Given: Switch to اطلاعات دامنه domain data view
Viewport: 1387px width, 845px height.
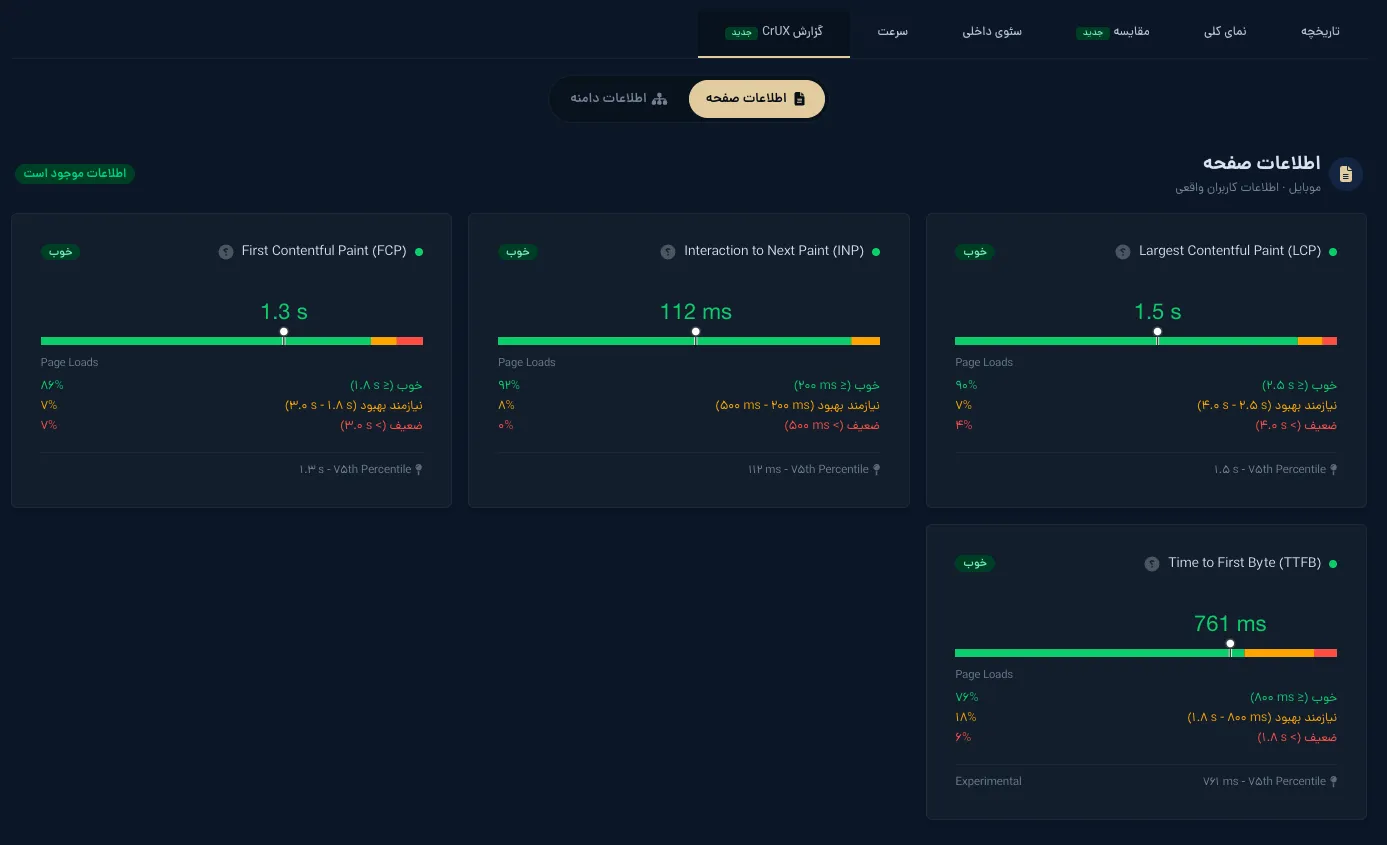Looking at the screenshot, I should click(x=618, y=98).
